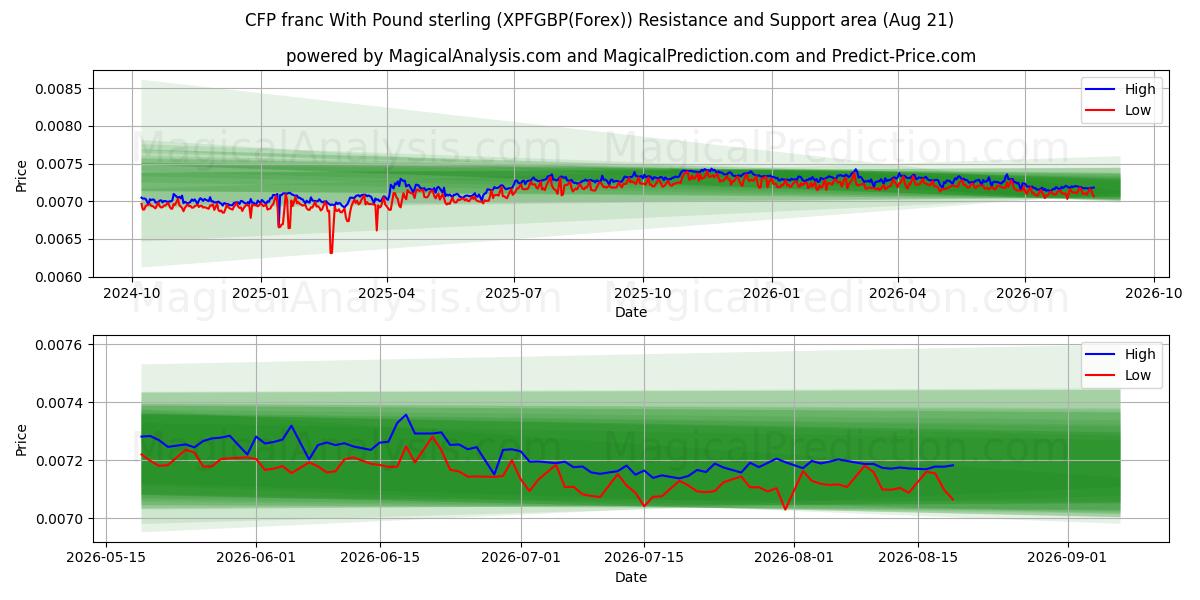The height and width of the screenshot is (600, 1200).
Task: Click top chart x-axis label 2025-10
Action: pos(642,295)
